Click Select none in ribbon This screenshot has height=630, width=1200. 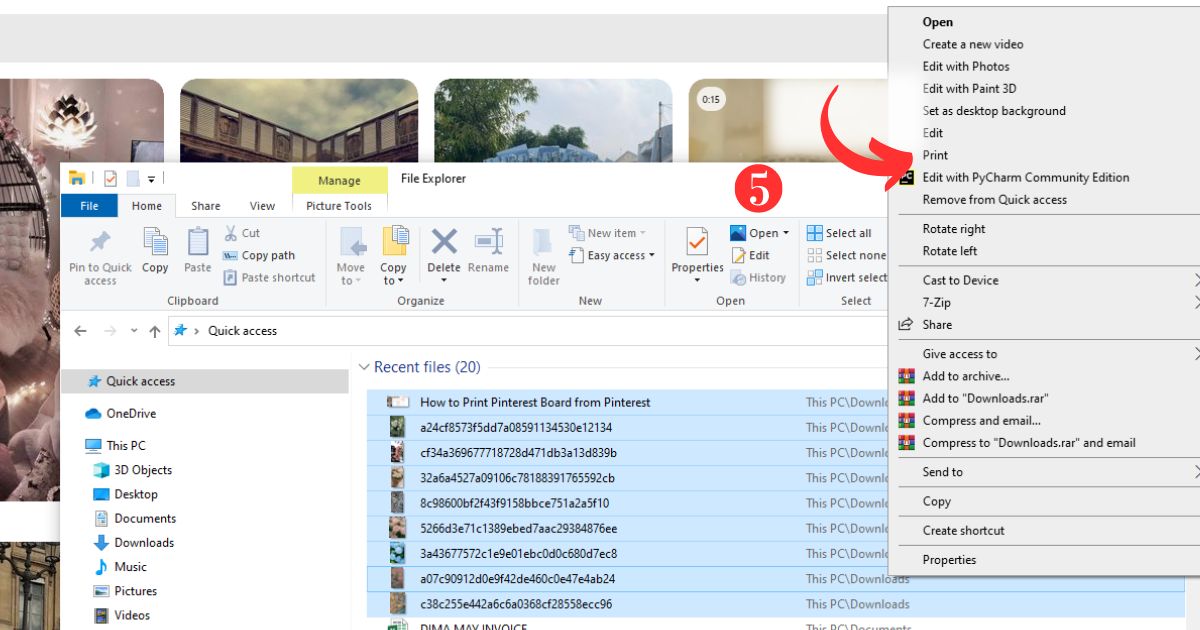pos(846,255)
